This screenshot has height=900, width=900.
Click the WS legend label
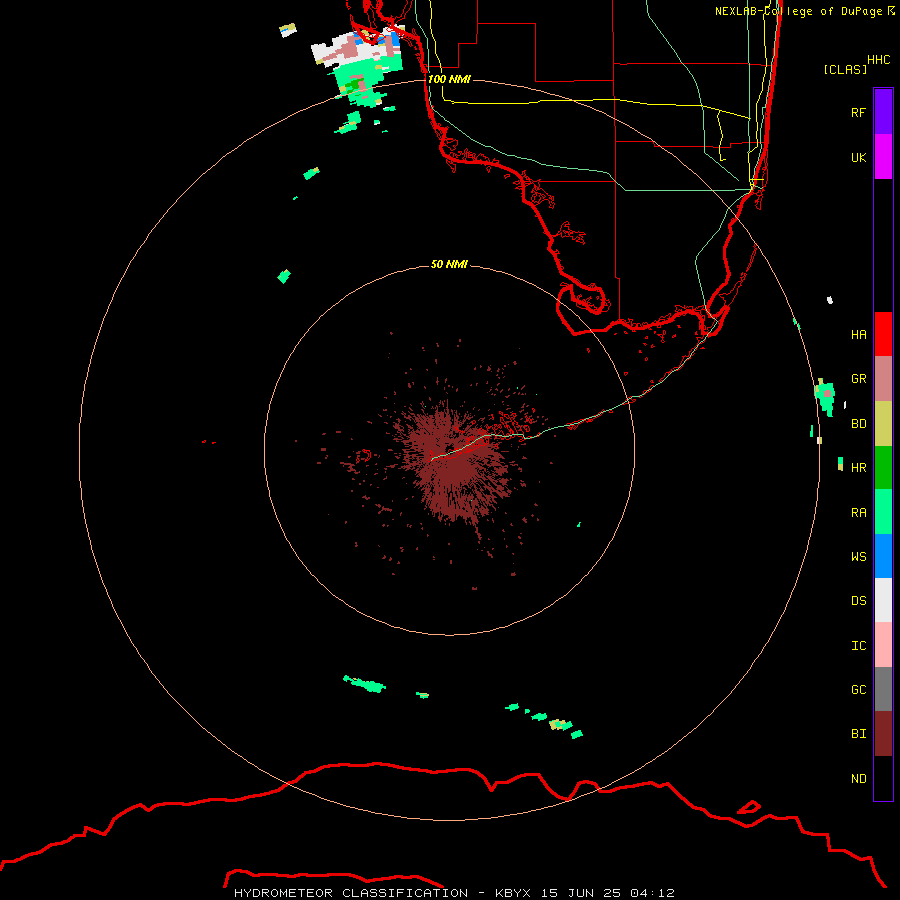(858, 557)
